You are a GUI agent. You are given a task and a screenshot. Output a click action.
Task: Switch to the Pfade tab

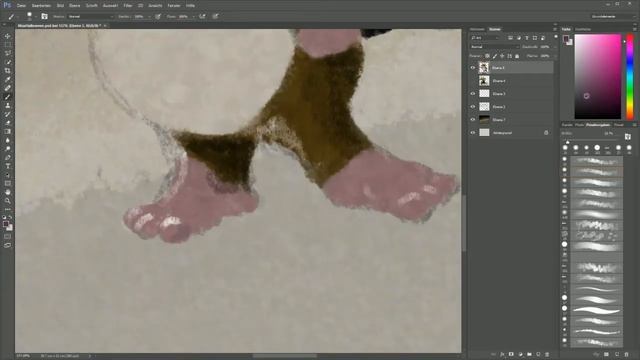click(x=579, y=125)
